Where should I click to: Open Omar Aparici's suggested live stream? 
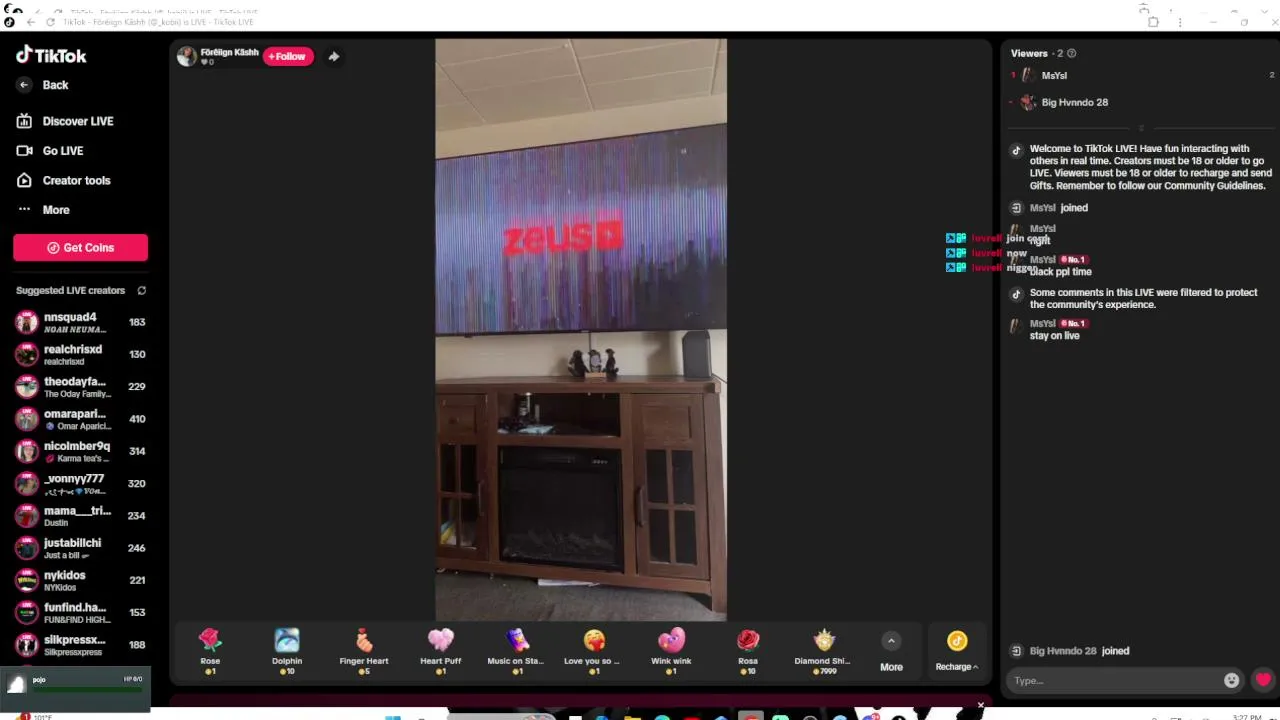80,419
